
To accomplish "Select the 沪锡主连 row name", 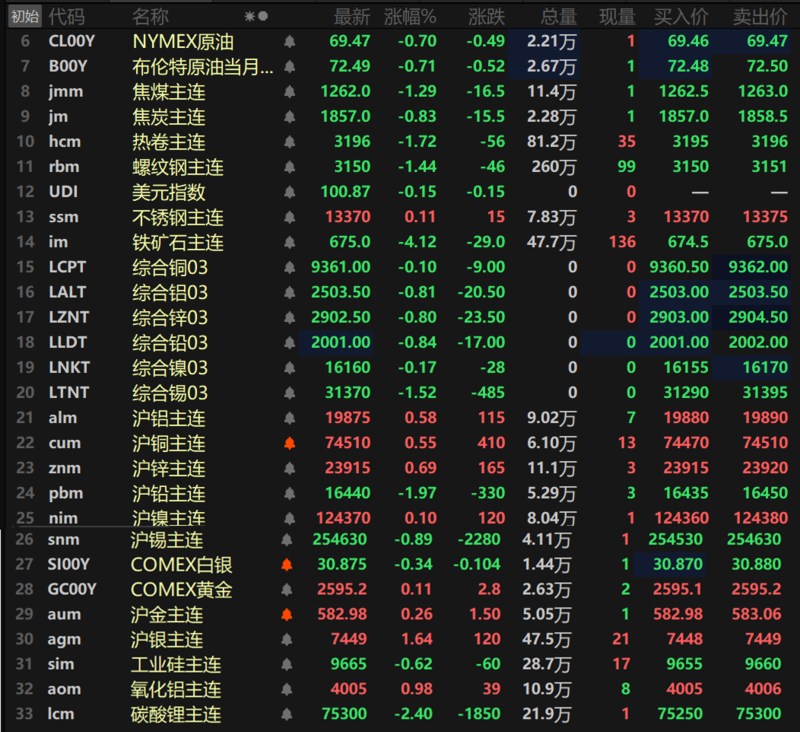I will 167,540.
